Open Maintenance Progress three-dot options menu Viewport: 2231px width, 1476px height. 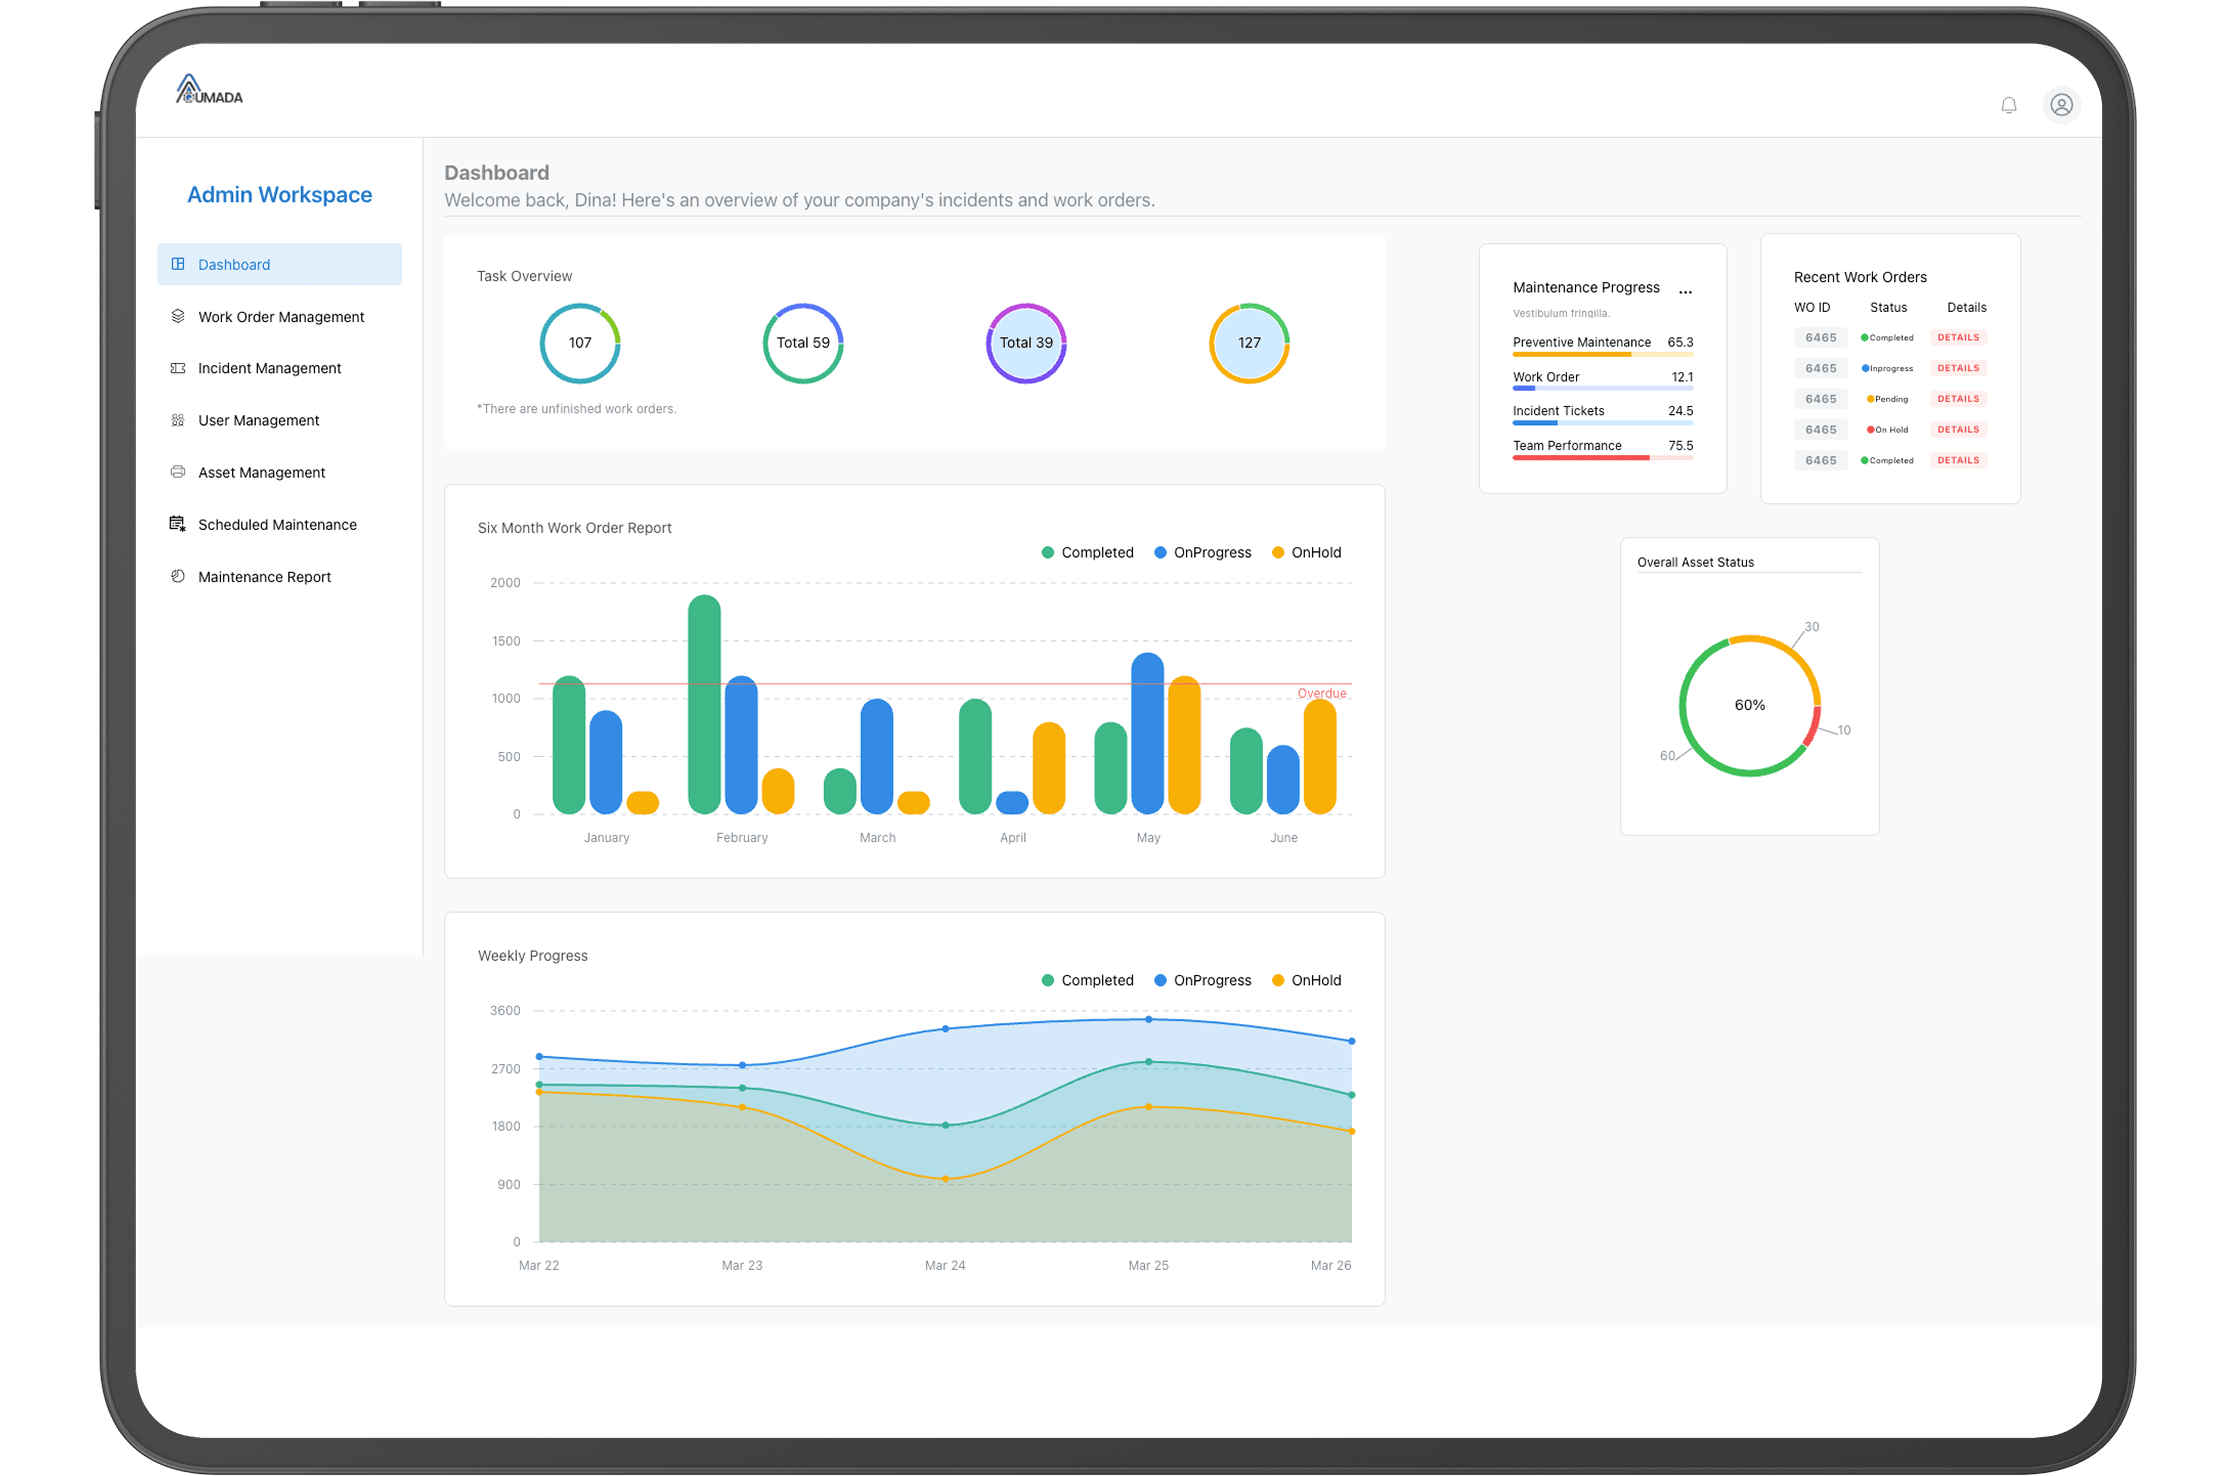tap(1685, 291)
